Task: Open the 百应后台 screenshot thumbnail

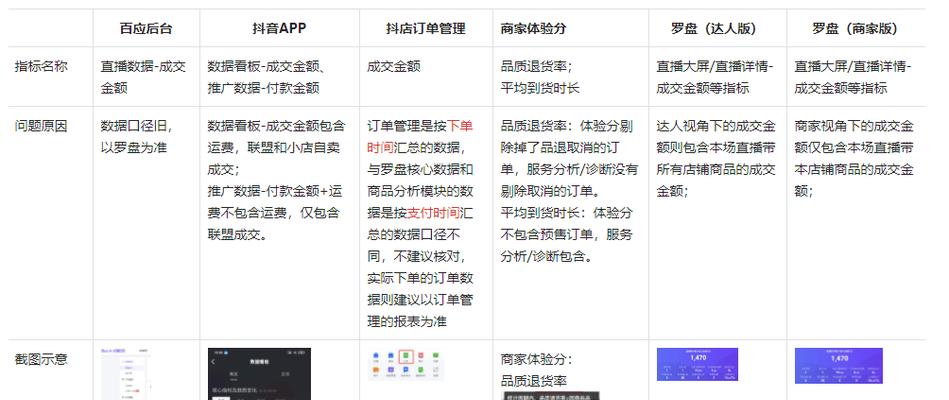Action: click(x=125, y=374)
